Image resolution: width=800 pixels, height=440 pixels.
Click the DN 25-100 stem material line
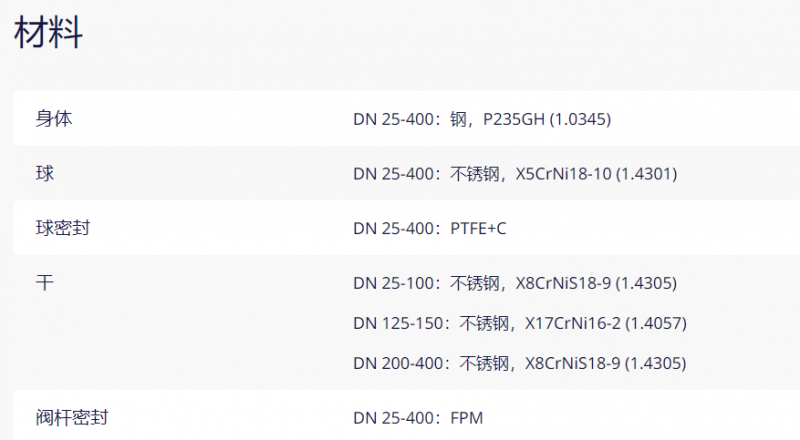coord(515,283)
